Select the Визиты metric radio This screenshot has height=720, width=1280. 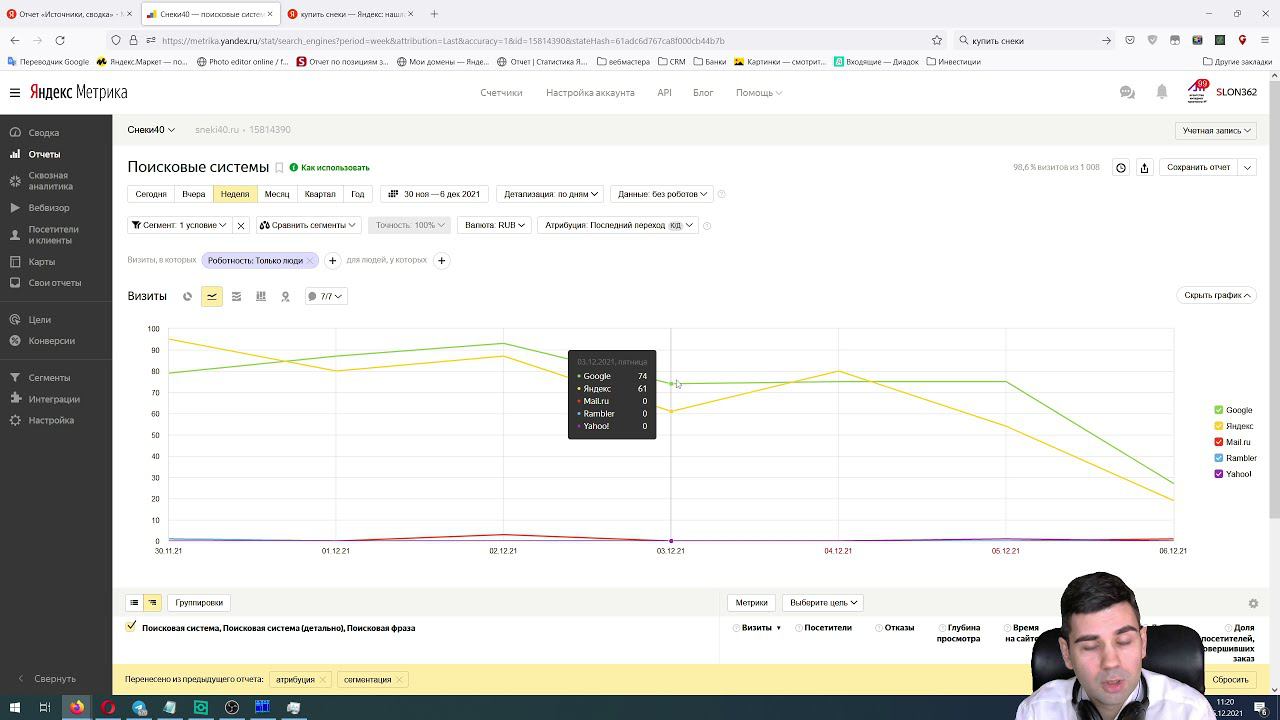tap(736, 628)
